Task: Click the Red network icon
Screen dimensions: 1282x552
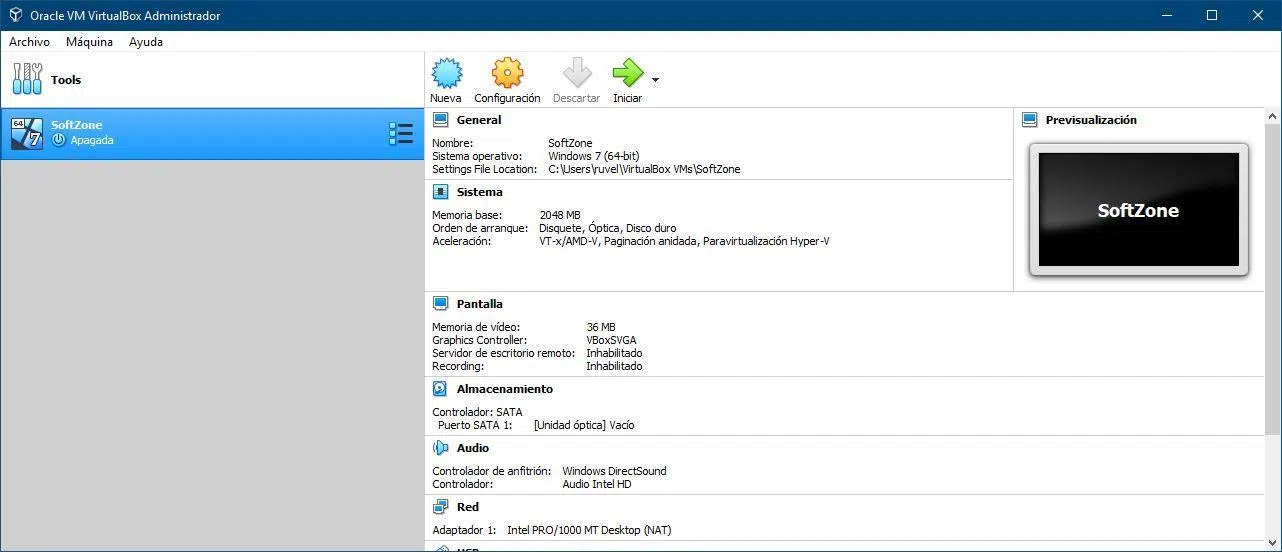Action: click(x=440, y=507)
